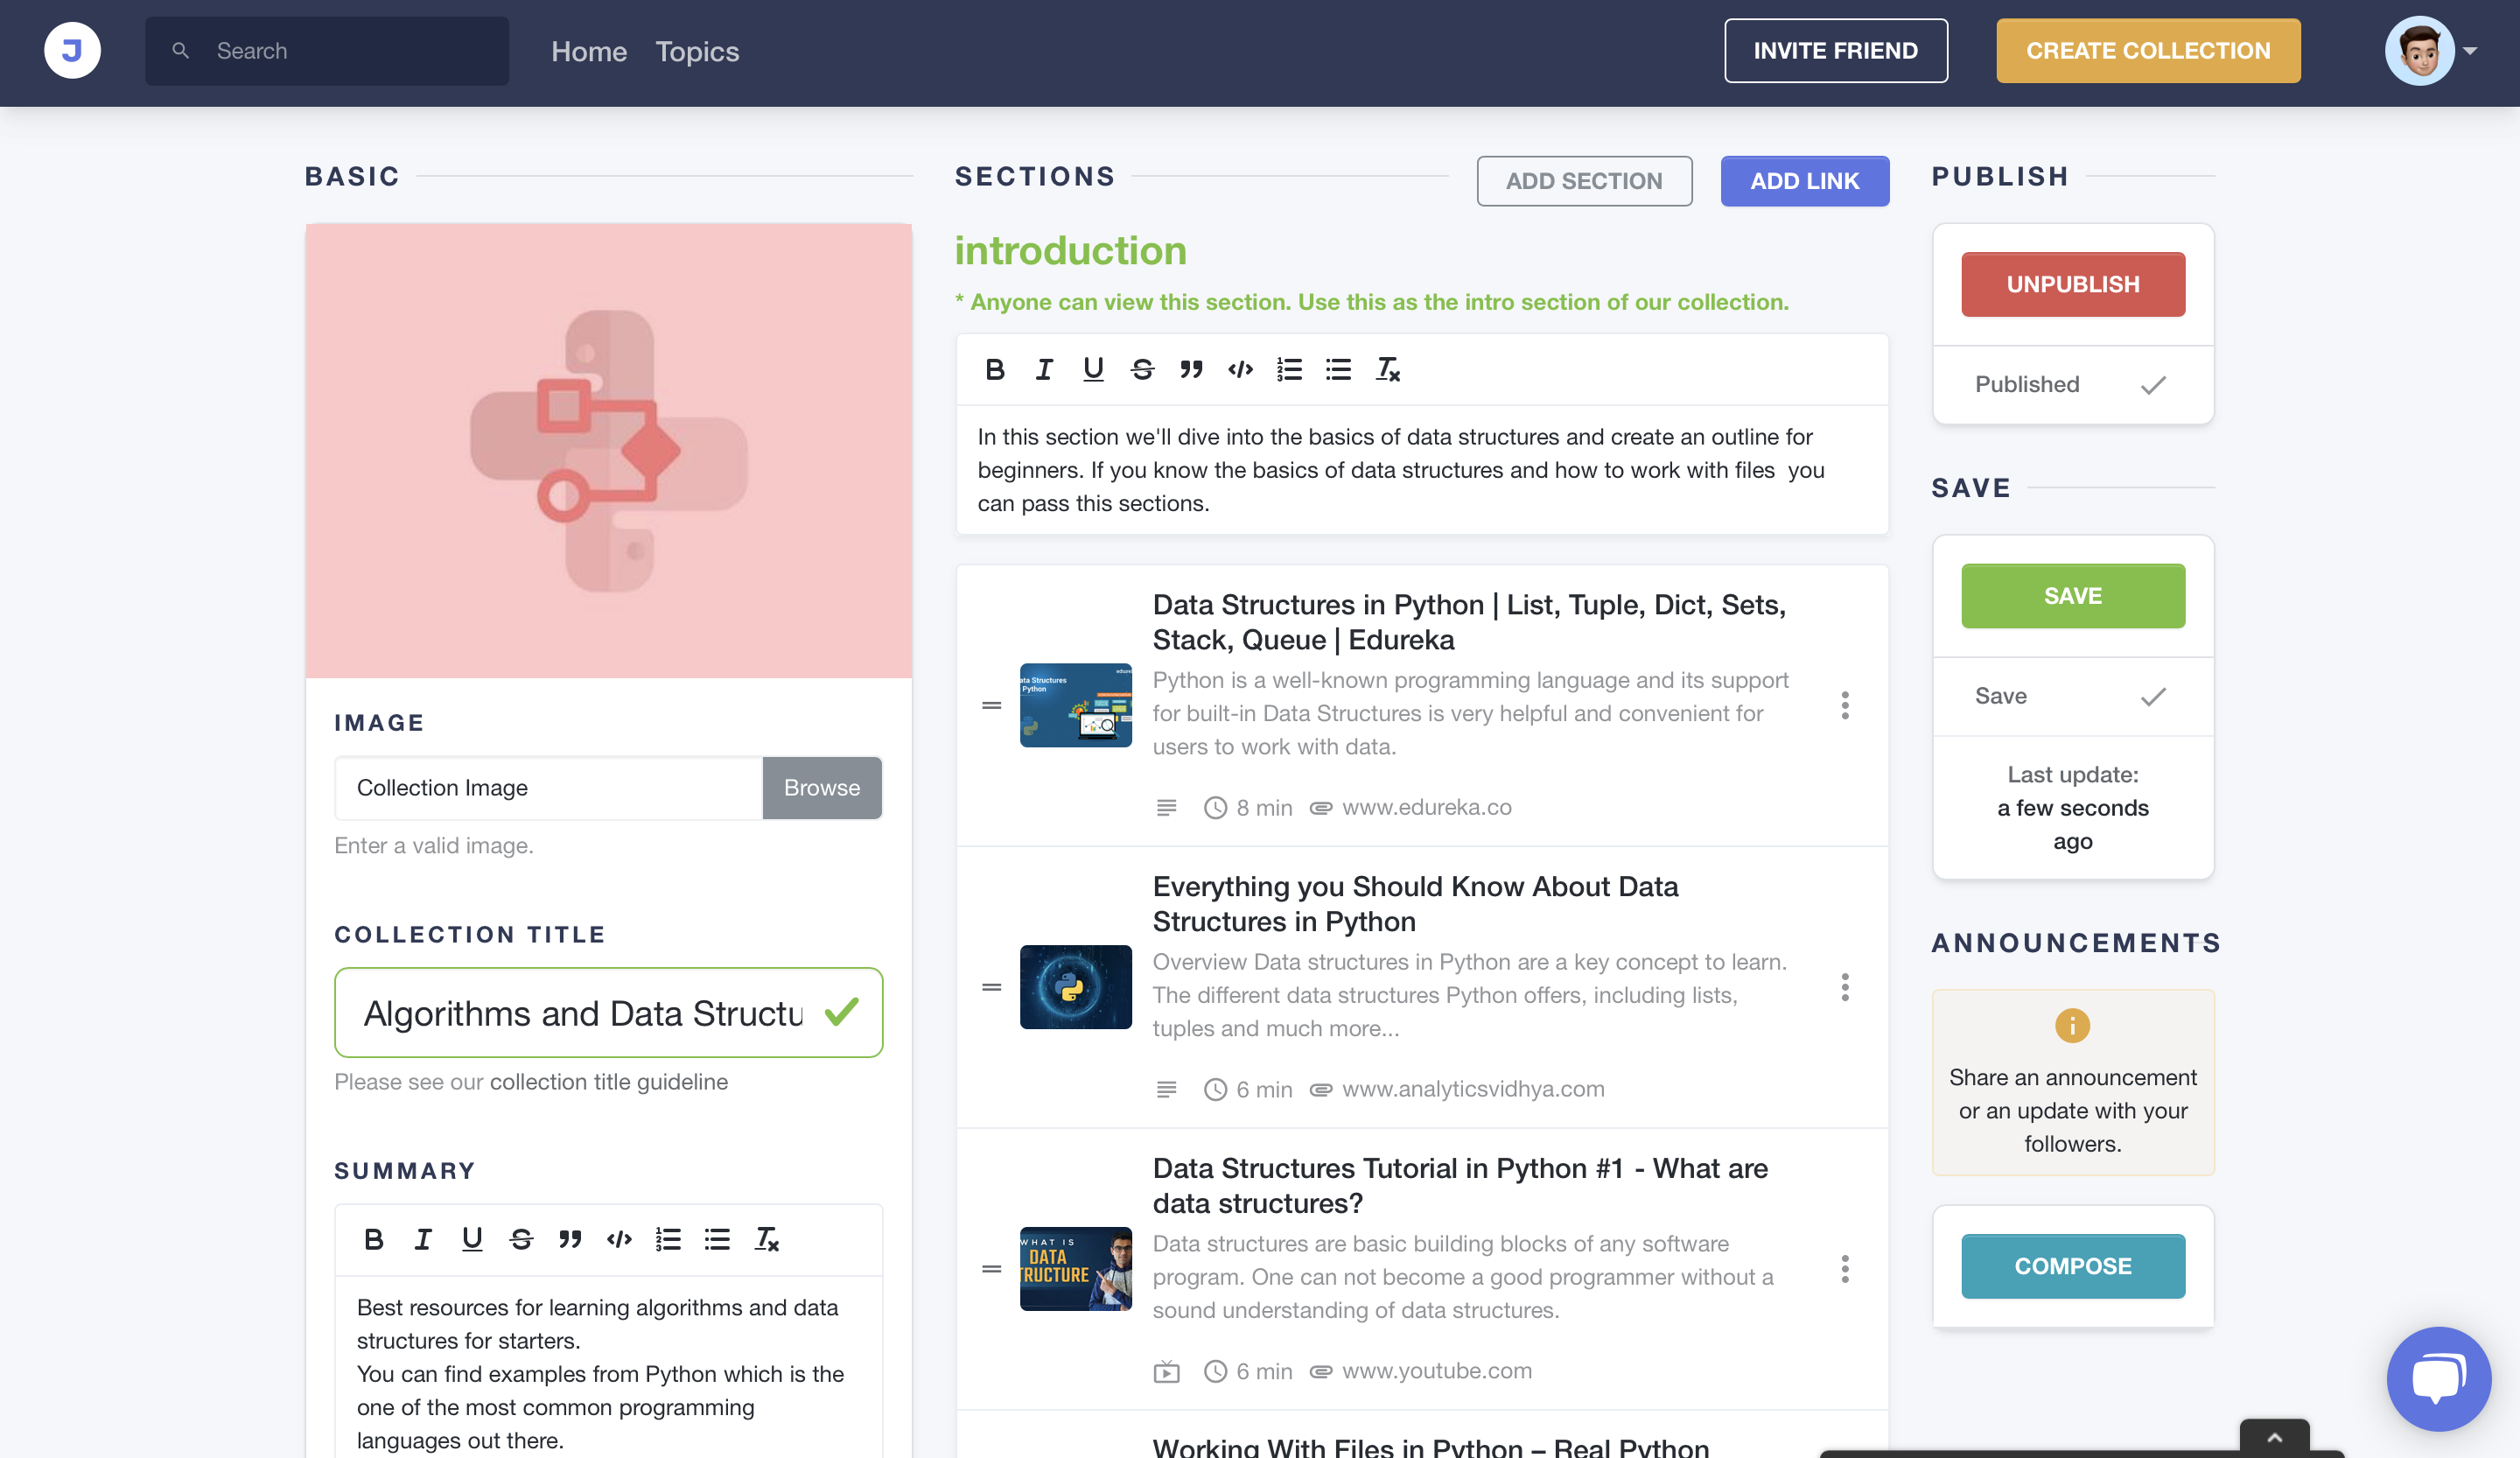Click the Data Structures Edureka thumbnail

[1075, 705]
